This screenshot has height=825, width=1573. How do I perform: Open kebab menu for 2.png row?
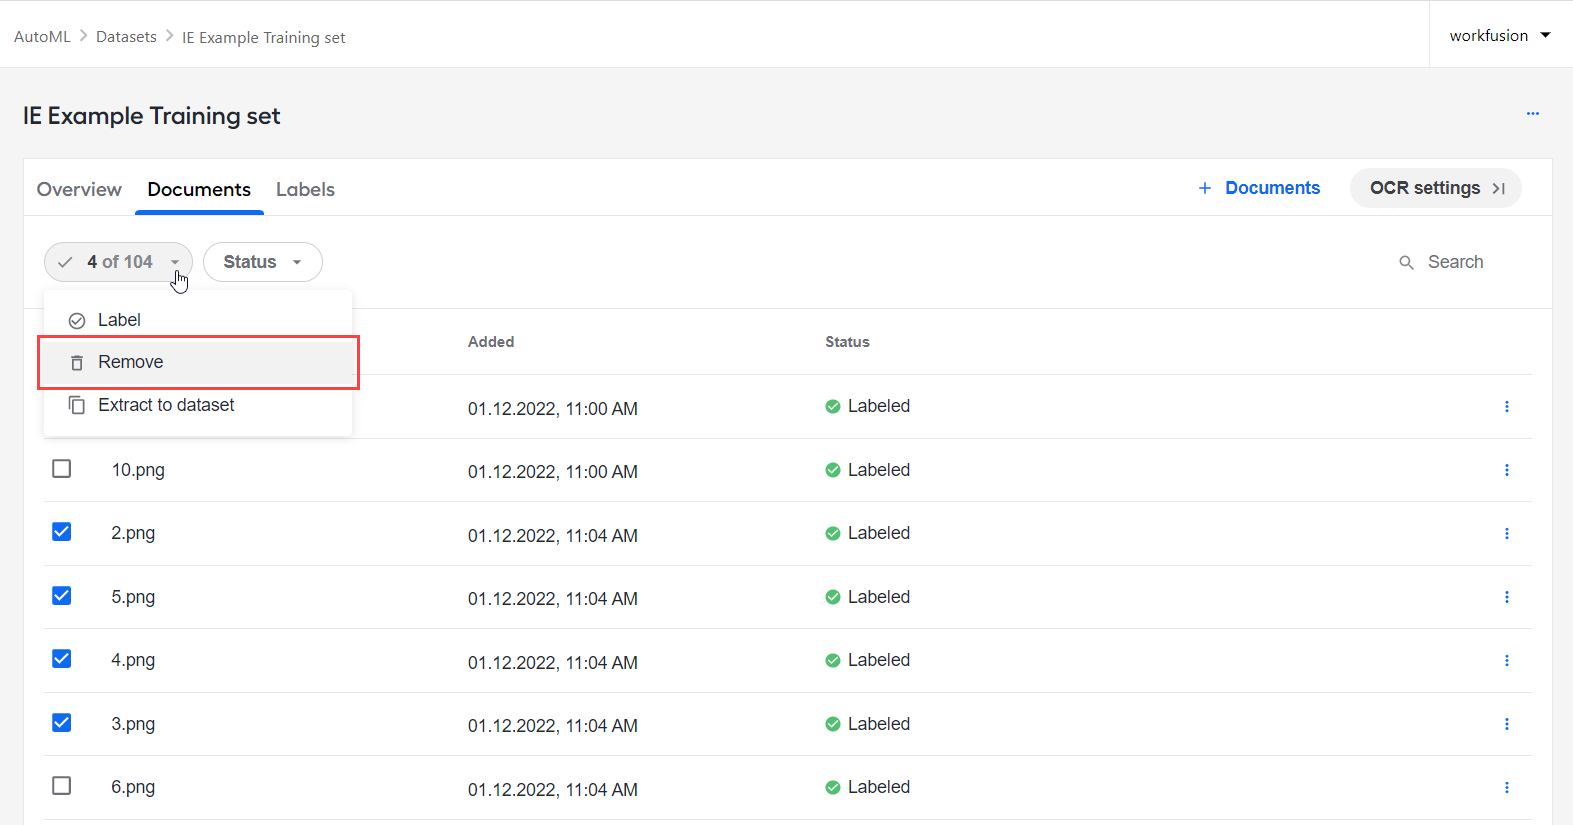click(1506, 534)
